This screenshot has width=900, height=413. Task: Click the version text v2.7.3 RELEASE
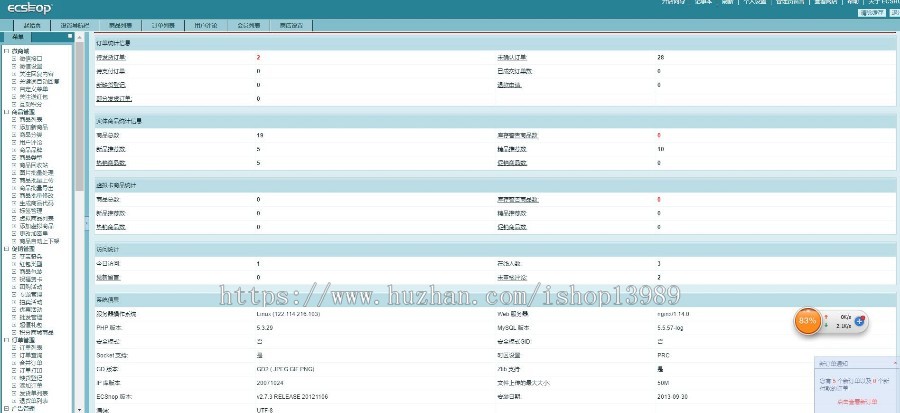(x=292, y=397)
